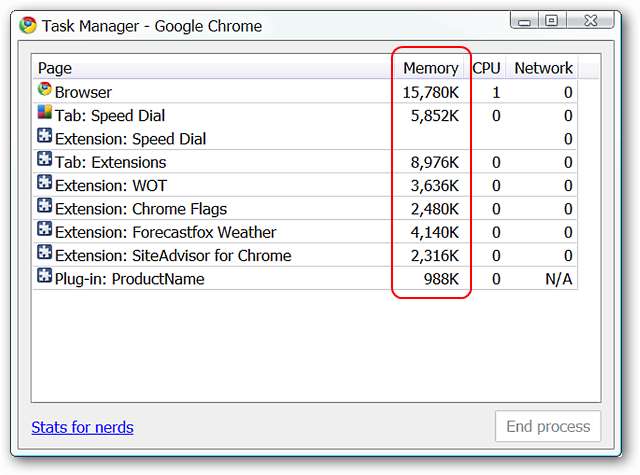Click puzzle icon for Extension: Speed Dial
The width and height of the screenshot is (640, 475).
(44, 138)
